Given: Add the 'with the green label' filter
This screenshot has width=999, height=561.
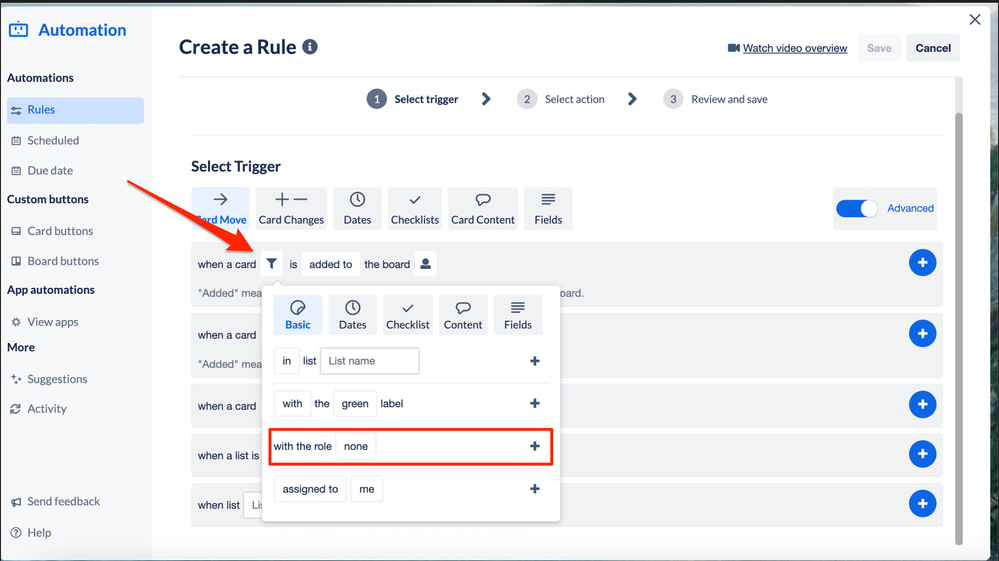Looking at the screenshot, I should (x=535, y=403).
